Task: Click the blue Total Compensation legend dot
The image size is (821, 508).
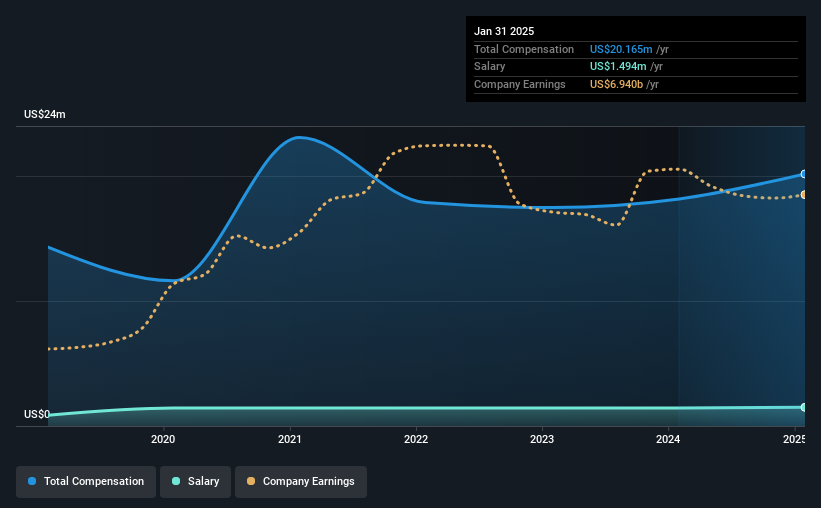Action: pos(32,481)
